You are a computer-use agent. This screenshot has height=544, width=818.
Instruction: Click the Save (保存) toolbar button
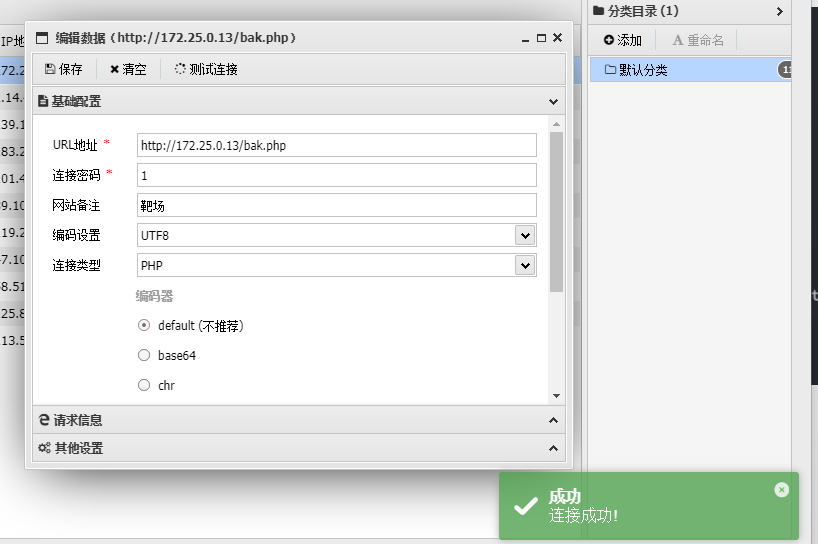(64, 69)
